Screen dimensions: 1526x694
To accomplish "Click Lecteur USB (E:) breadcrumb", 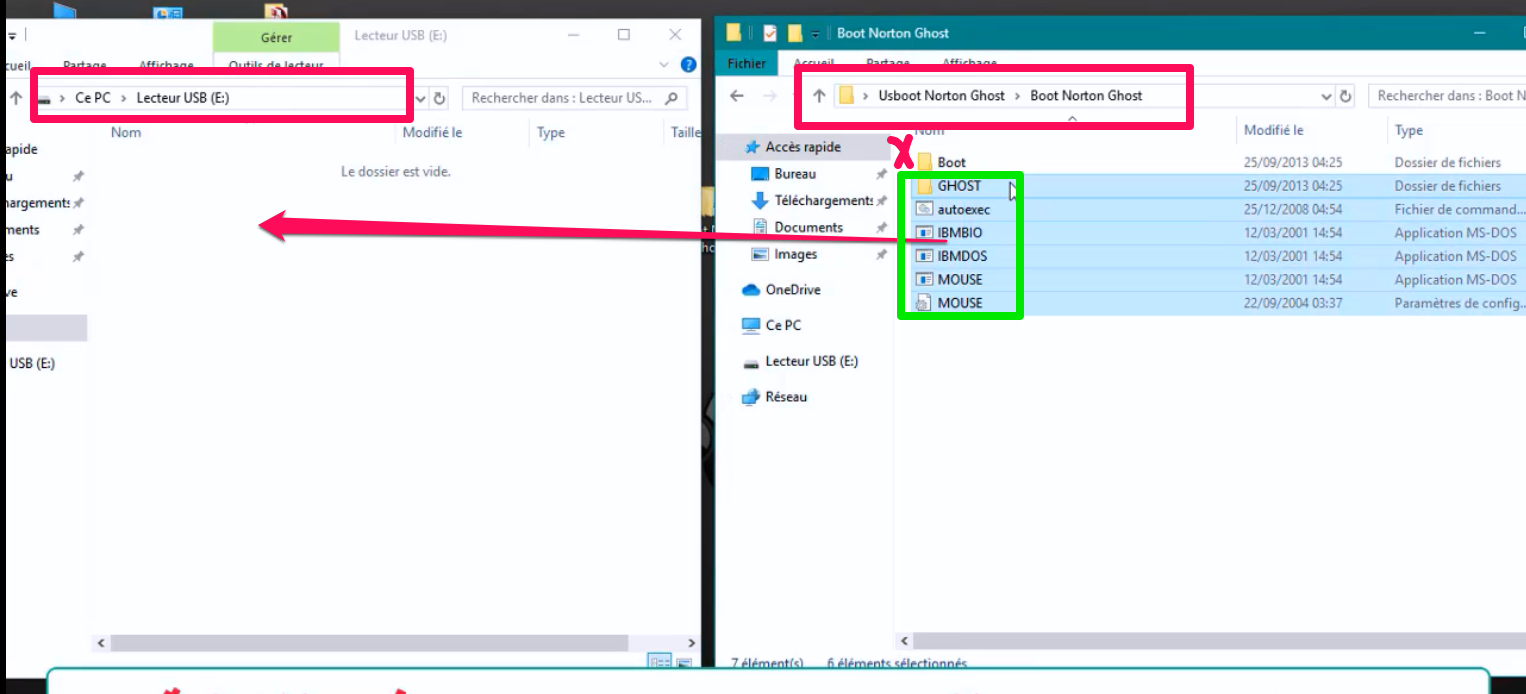I will tap(183, 98).
